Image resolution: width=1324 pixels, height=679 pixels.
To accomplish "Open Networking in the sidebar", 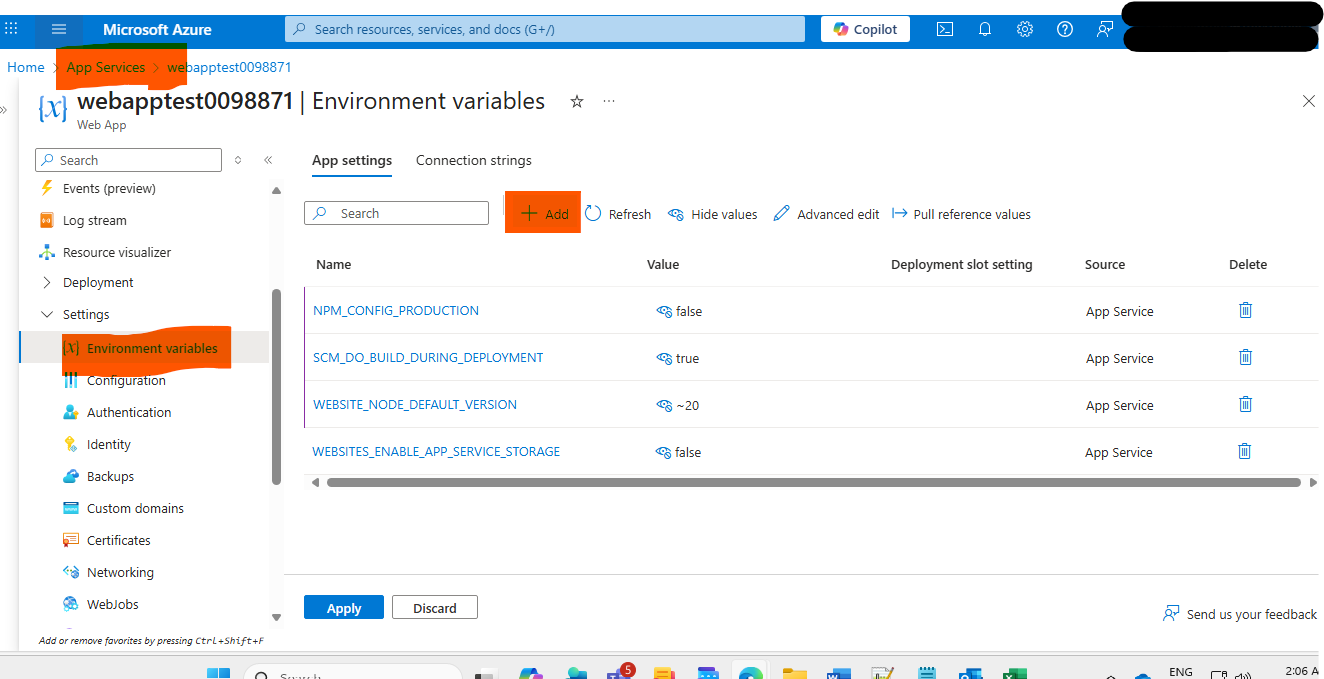I will (x=120, y=572).
